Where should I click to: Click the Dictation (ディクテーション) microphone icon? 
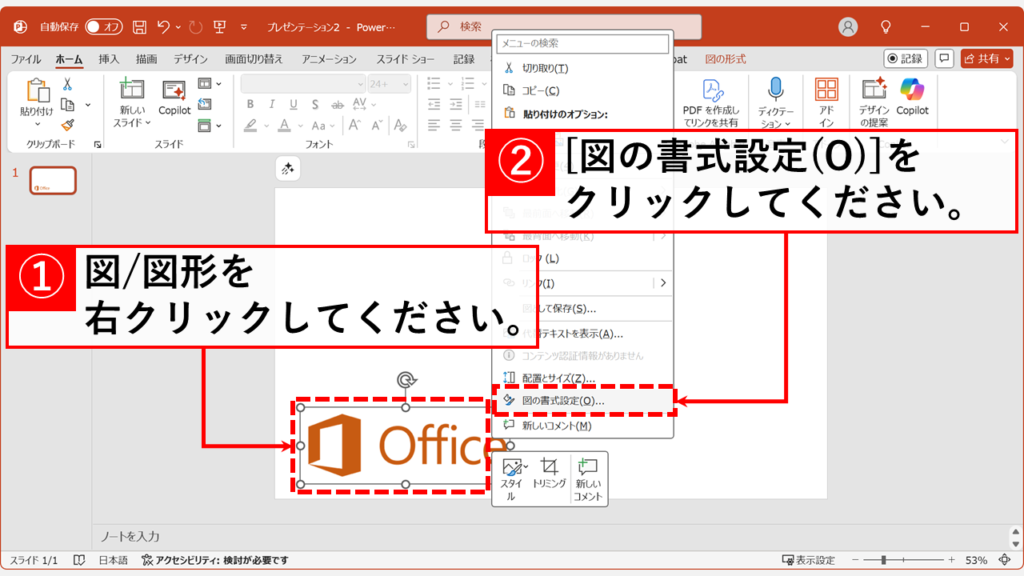[775, 89]
